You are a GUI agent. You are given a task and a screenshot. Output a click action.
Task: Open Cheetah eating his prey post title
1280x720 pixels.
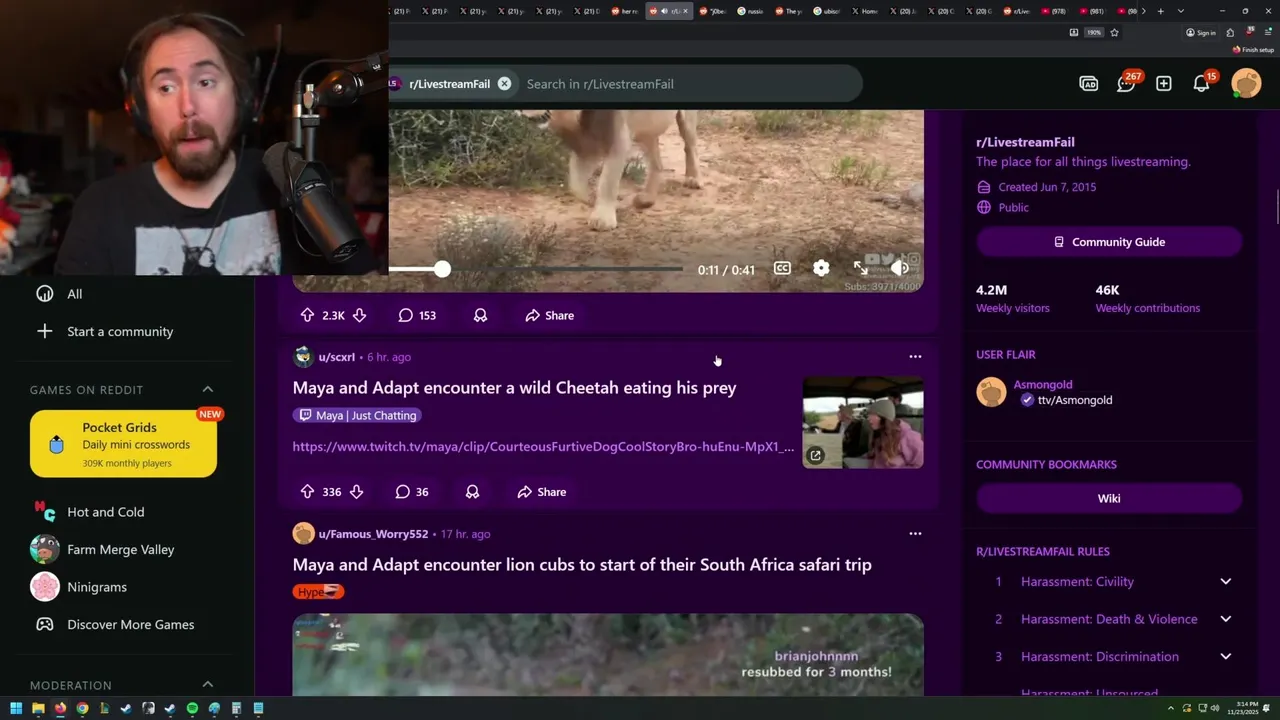tap(514, 388)
